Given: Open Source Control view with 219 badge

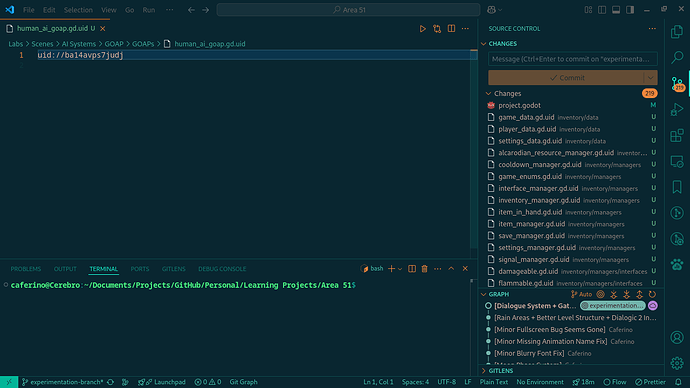Looking at the screenshot, I should click(678, 84).
